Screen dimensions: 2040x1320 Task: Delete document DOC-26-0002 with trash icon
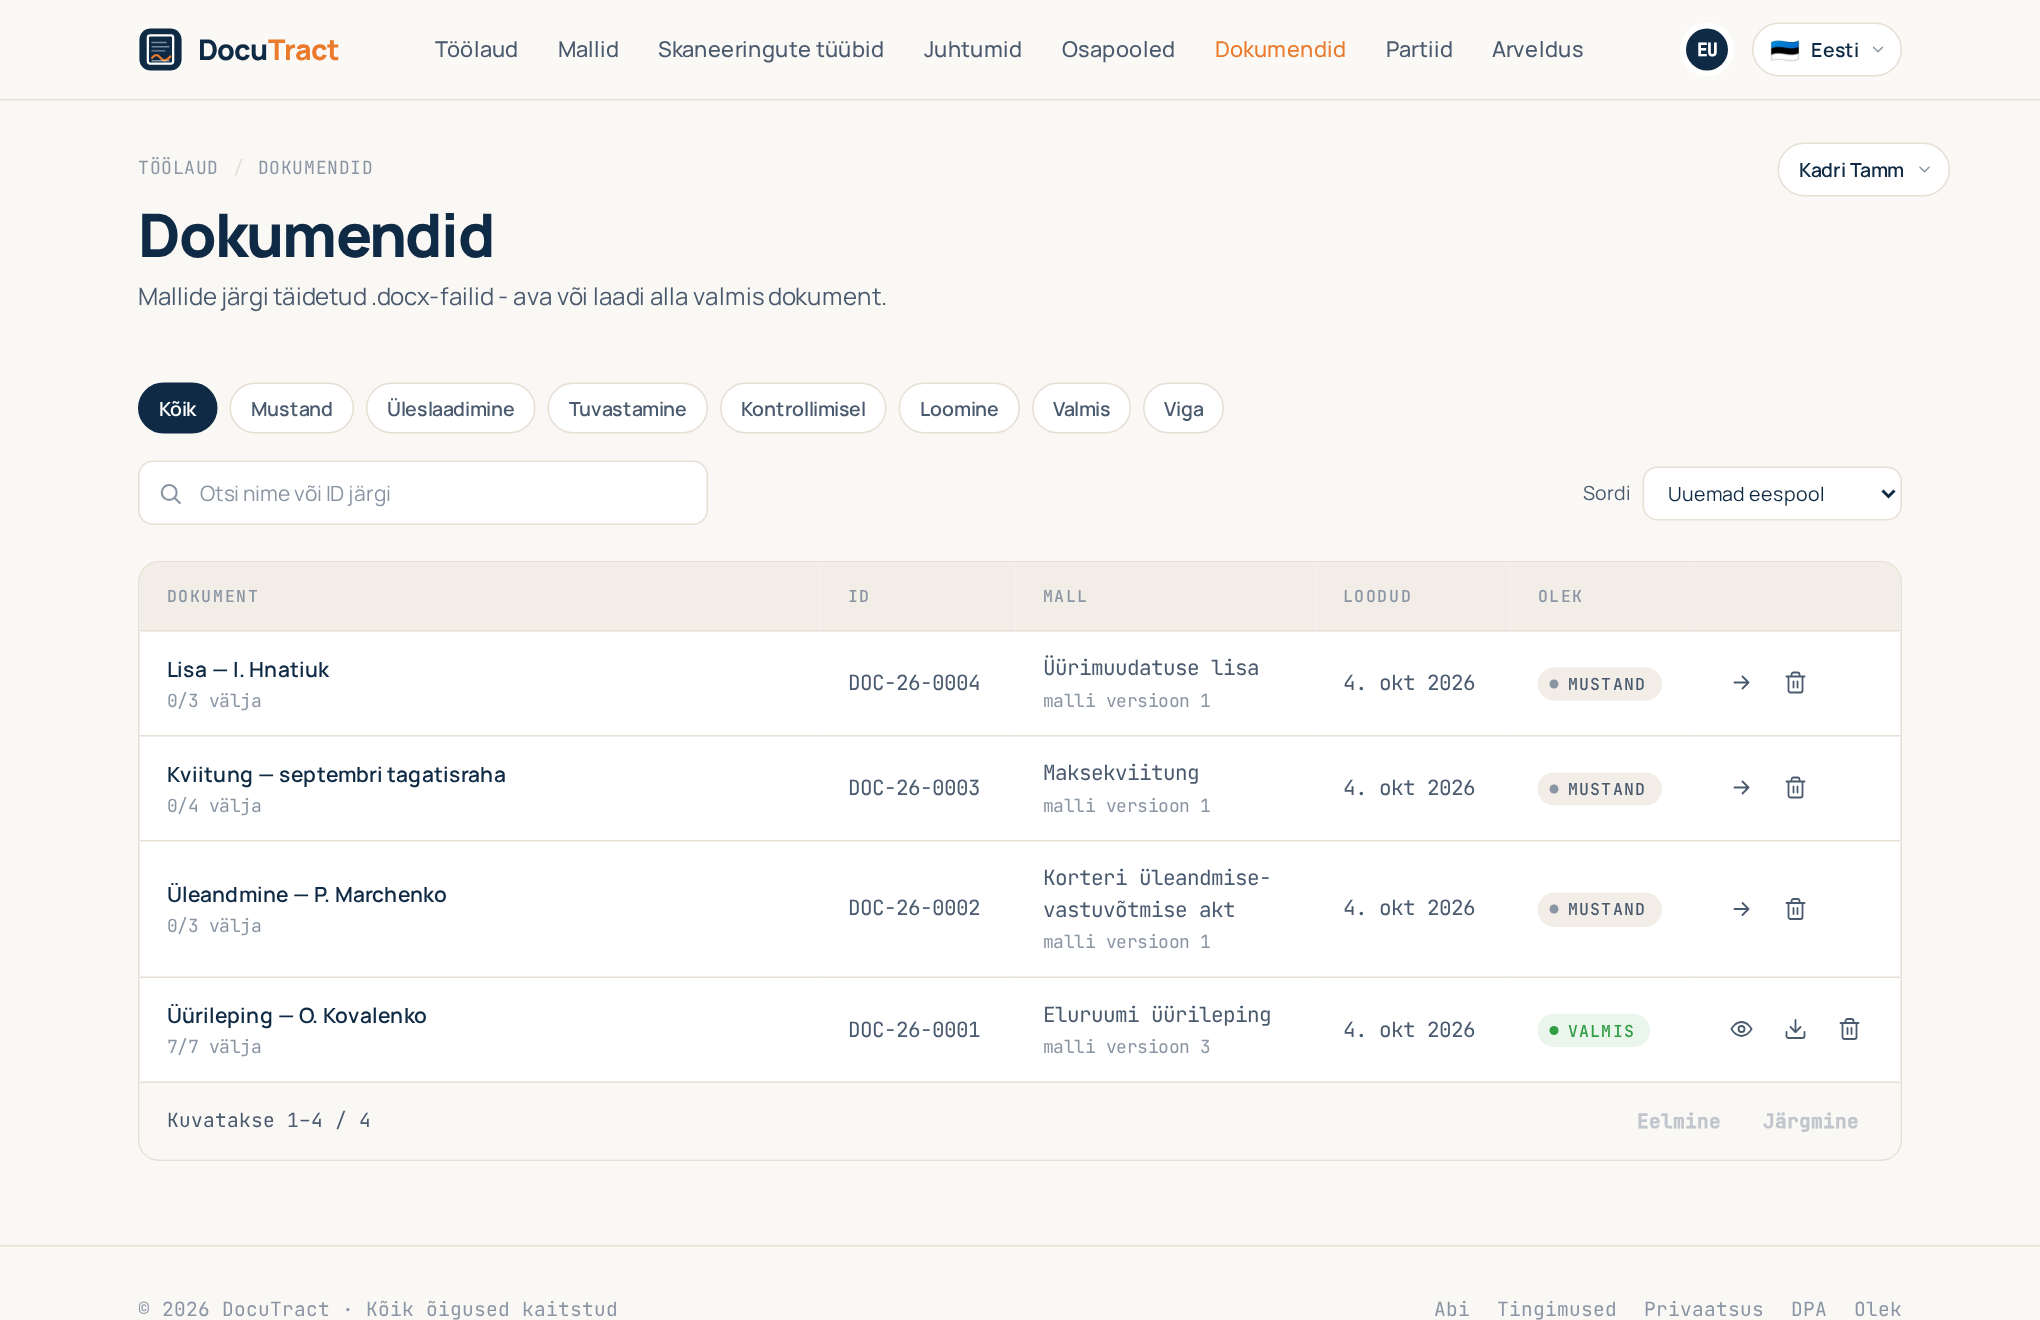[1795, 909]
